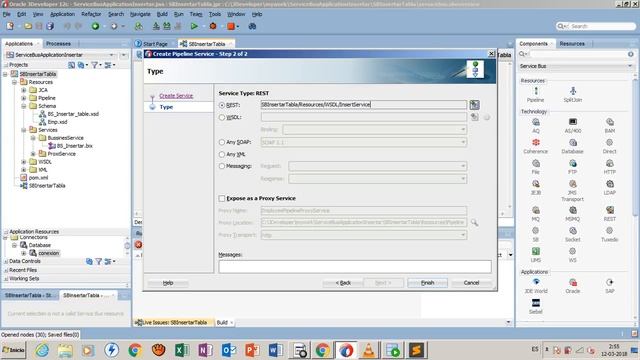This screenshot has width=640, height=360.
Task: Open the Refactor menu
Action: click(91, 14)
